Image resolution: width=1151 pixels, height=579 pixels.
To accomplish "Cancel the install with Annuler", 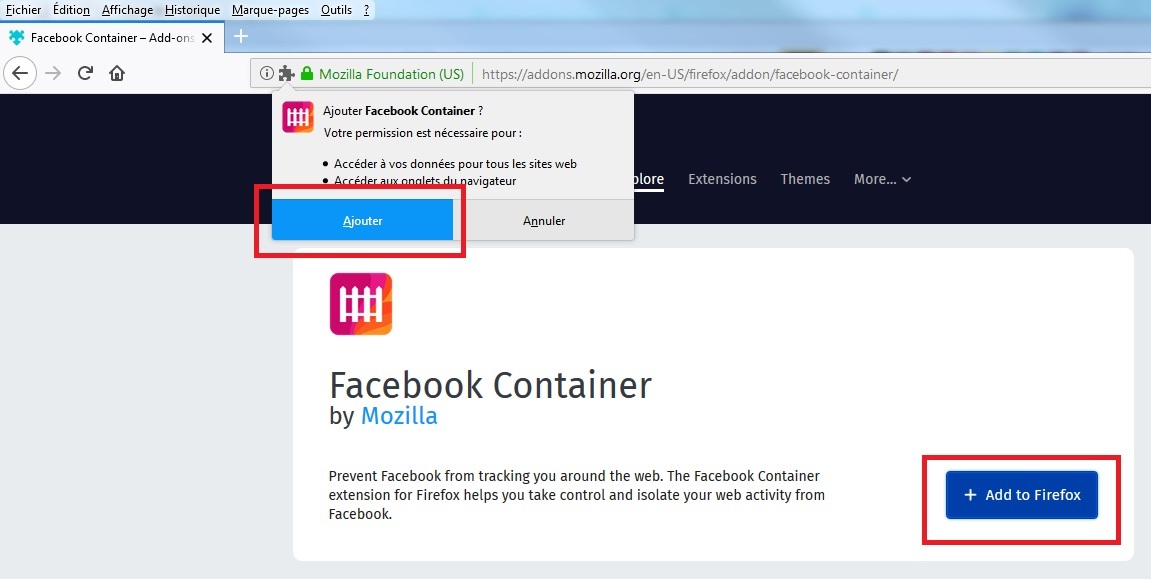I will click(x=544, y=220).
